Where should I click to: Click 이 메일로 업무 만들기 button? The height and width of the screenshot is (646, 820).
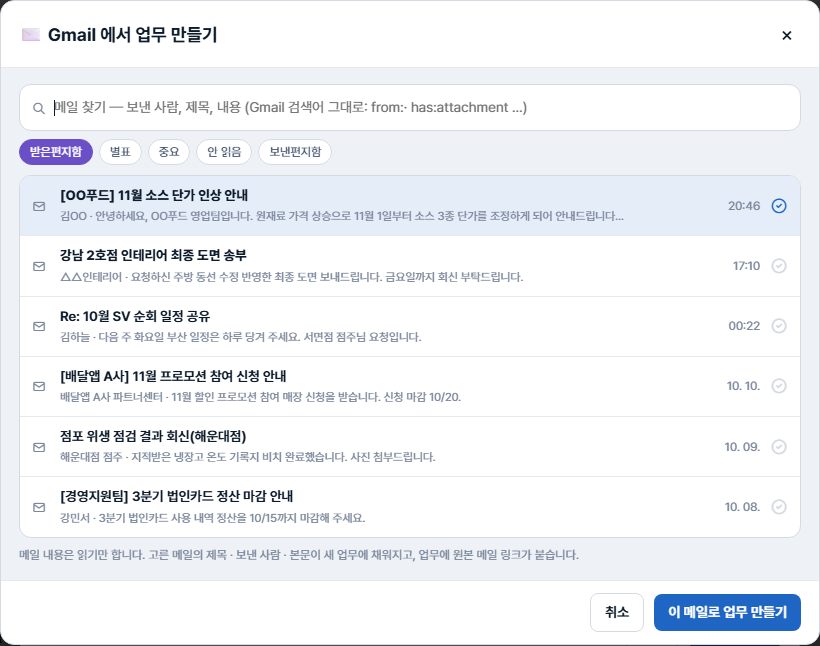[727, 612]
